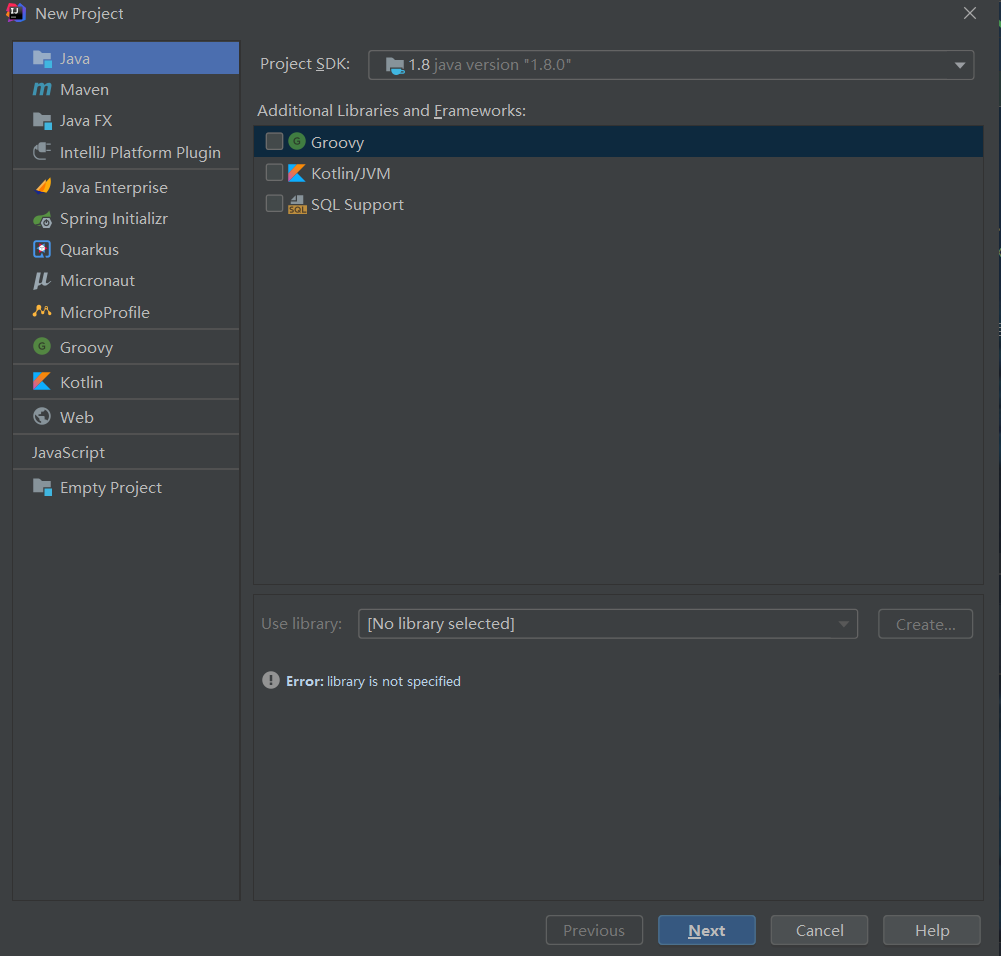Click the 'Error: library is not specified' message
This screenshot has height=956, width=1001.
pos(373,682)
